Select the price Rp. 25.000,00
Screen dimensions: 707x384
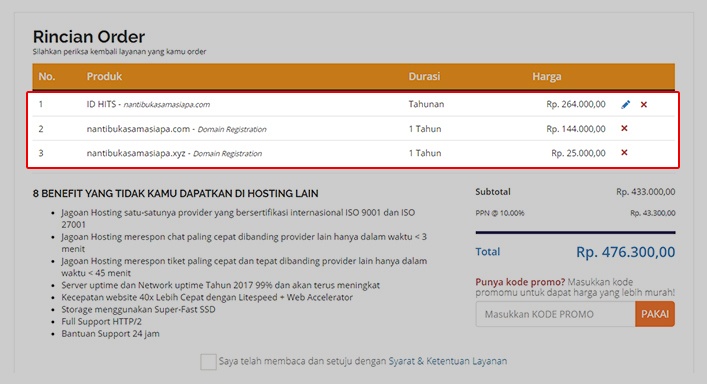(578, 153)
